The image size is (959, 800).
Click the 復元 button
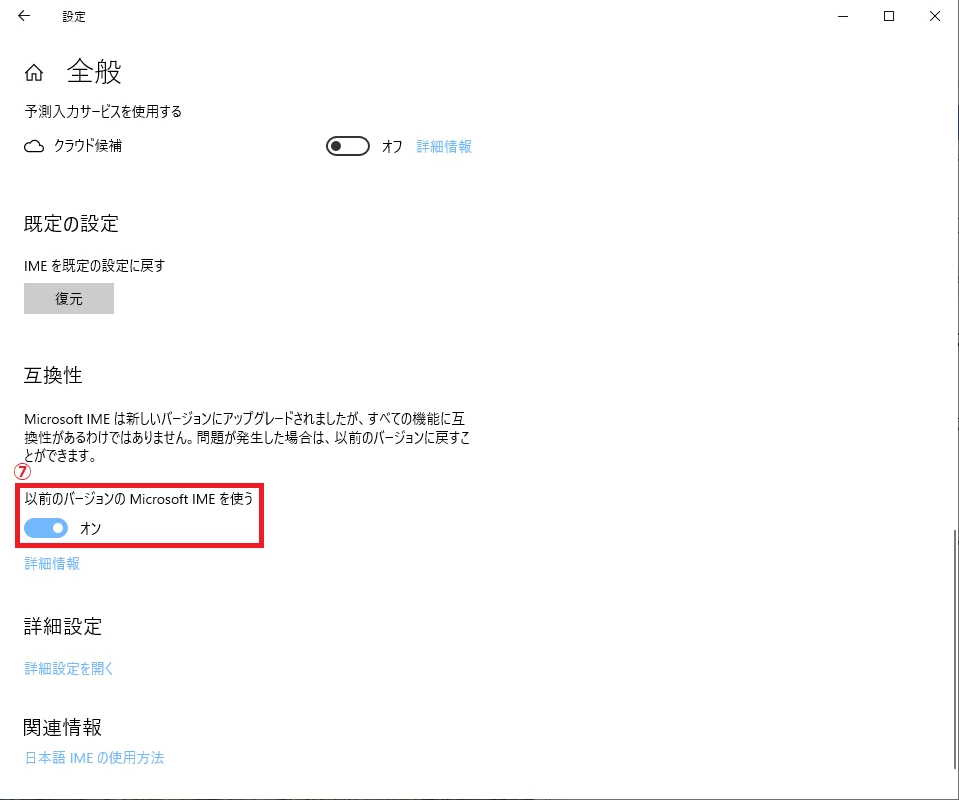tap(68, 298)
